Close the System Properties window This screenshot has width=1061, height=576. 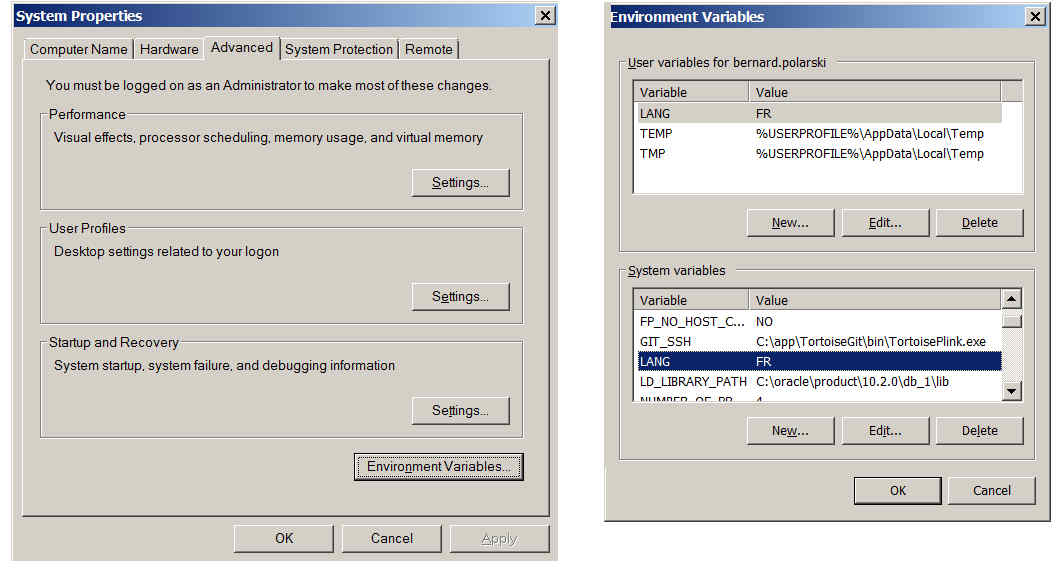545,16
